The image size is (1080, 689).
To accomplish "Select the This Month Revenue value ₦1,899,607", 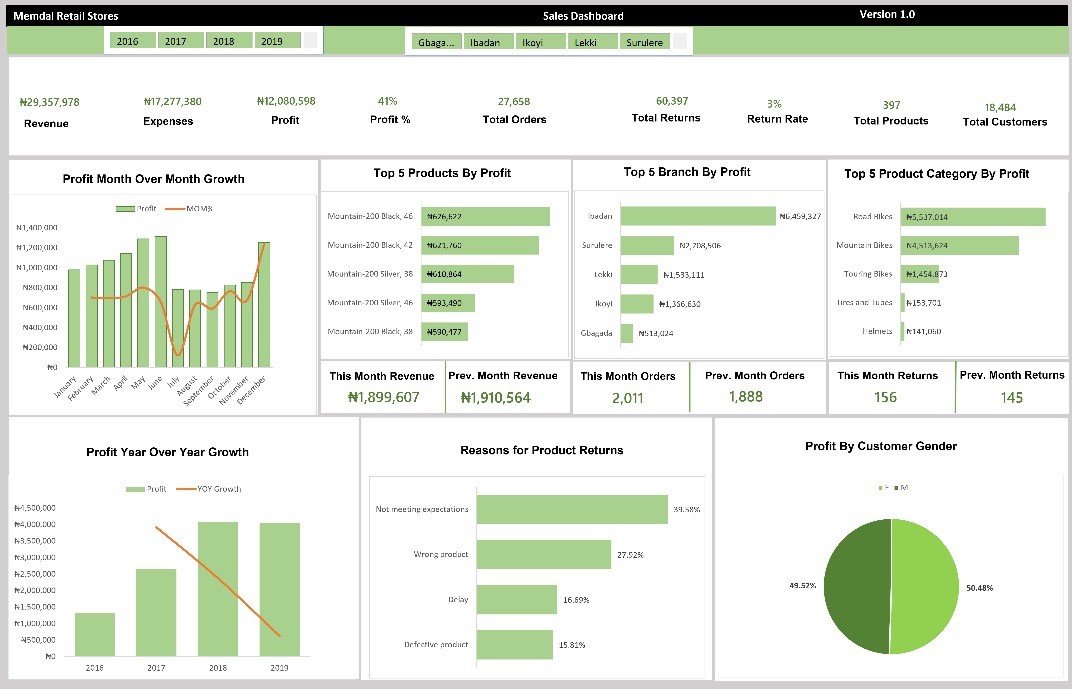I will (383, 397).
